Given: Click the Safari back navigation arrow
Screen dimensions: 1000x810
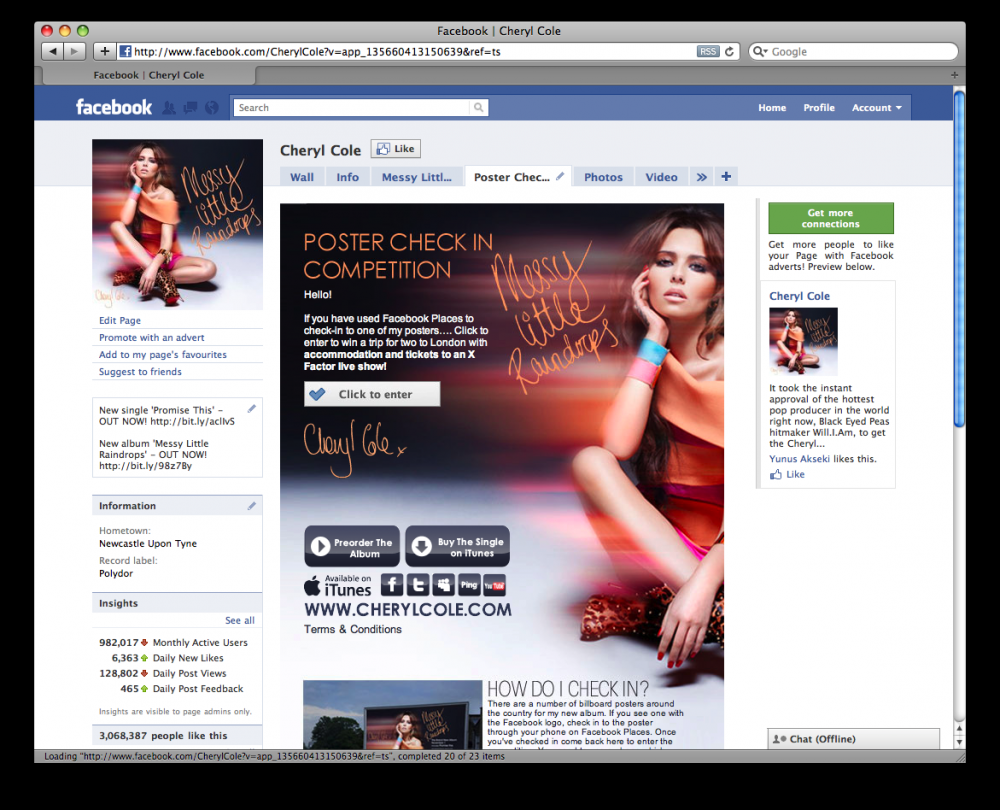Looking at the screenshot, I should pos(53,52).
